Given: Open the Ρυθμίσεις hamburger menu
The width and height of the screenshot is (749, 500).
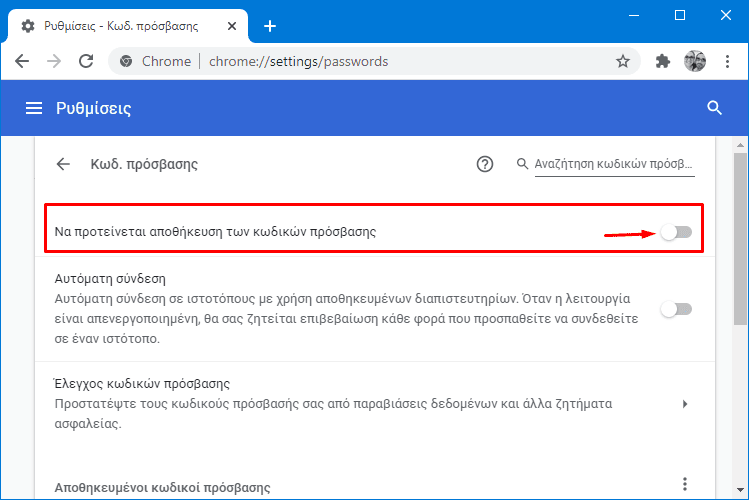Looking at the screenshot, I should point(34,108).
